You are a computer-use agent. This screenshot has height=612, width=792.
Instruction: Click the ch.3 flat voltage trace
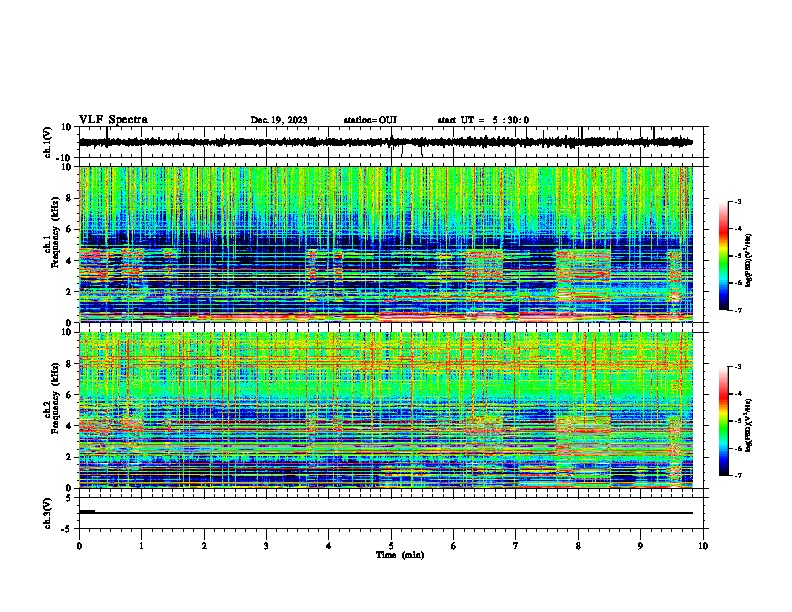click(x=386, y=513)
